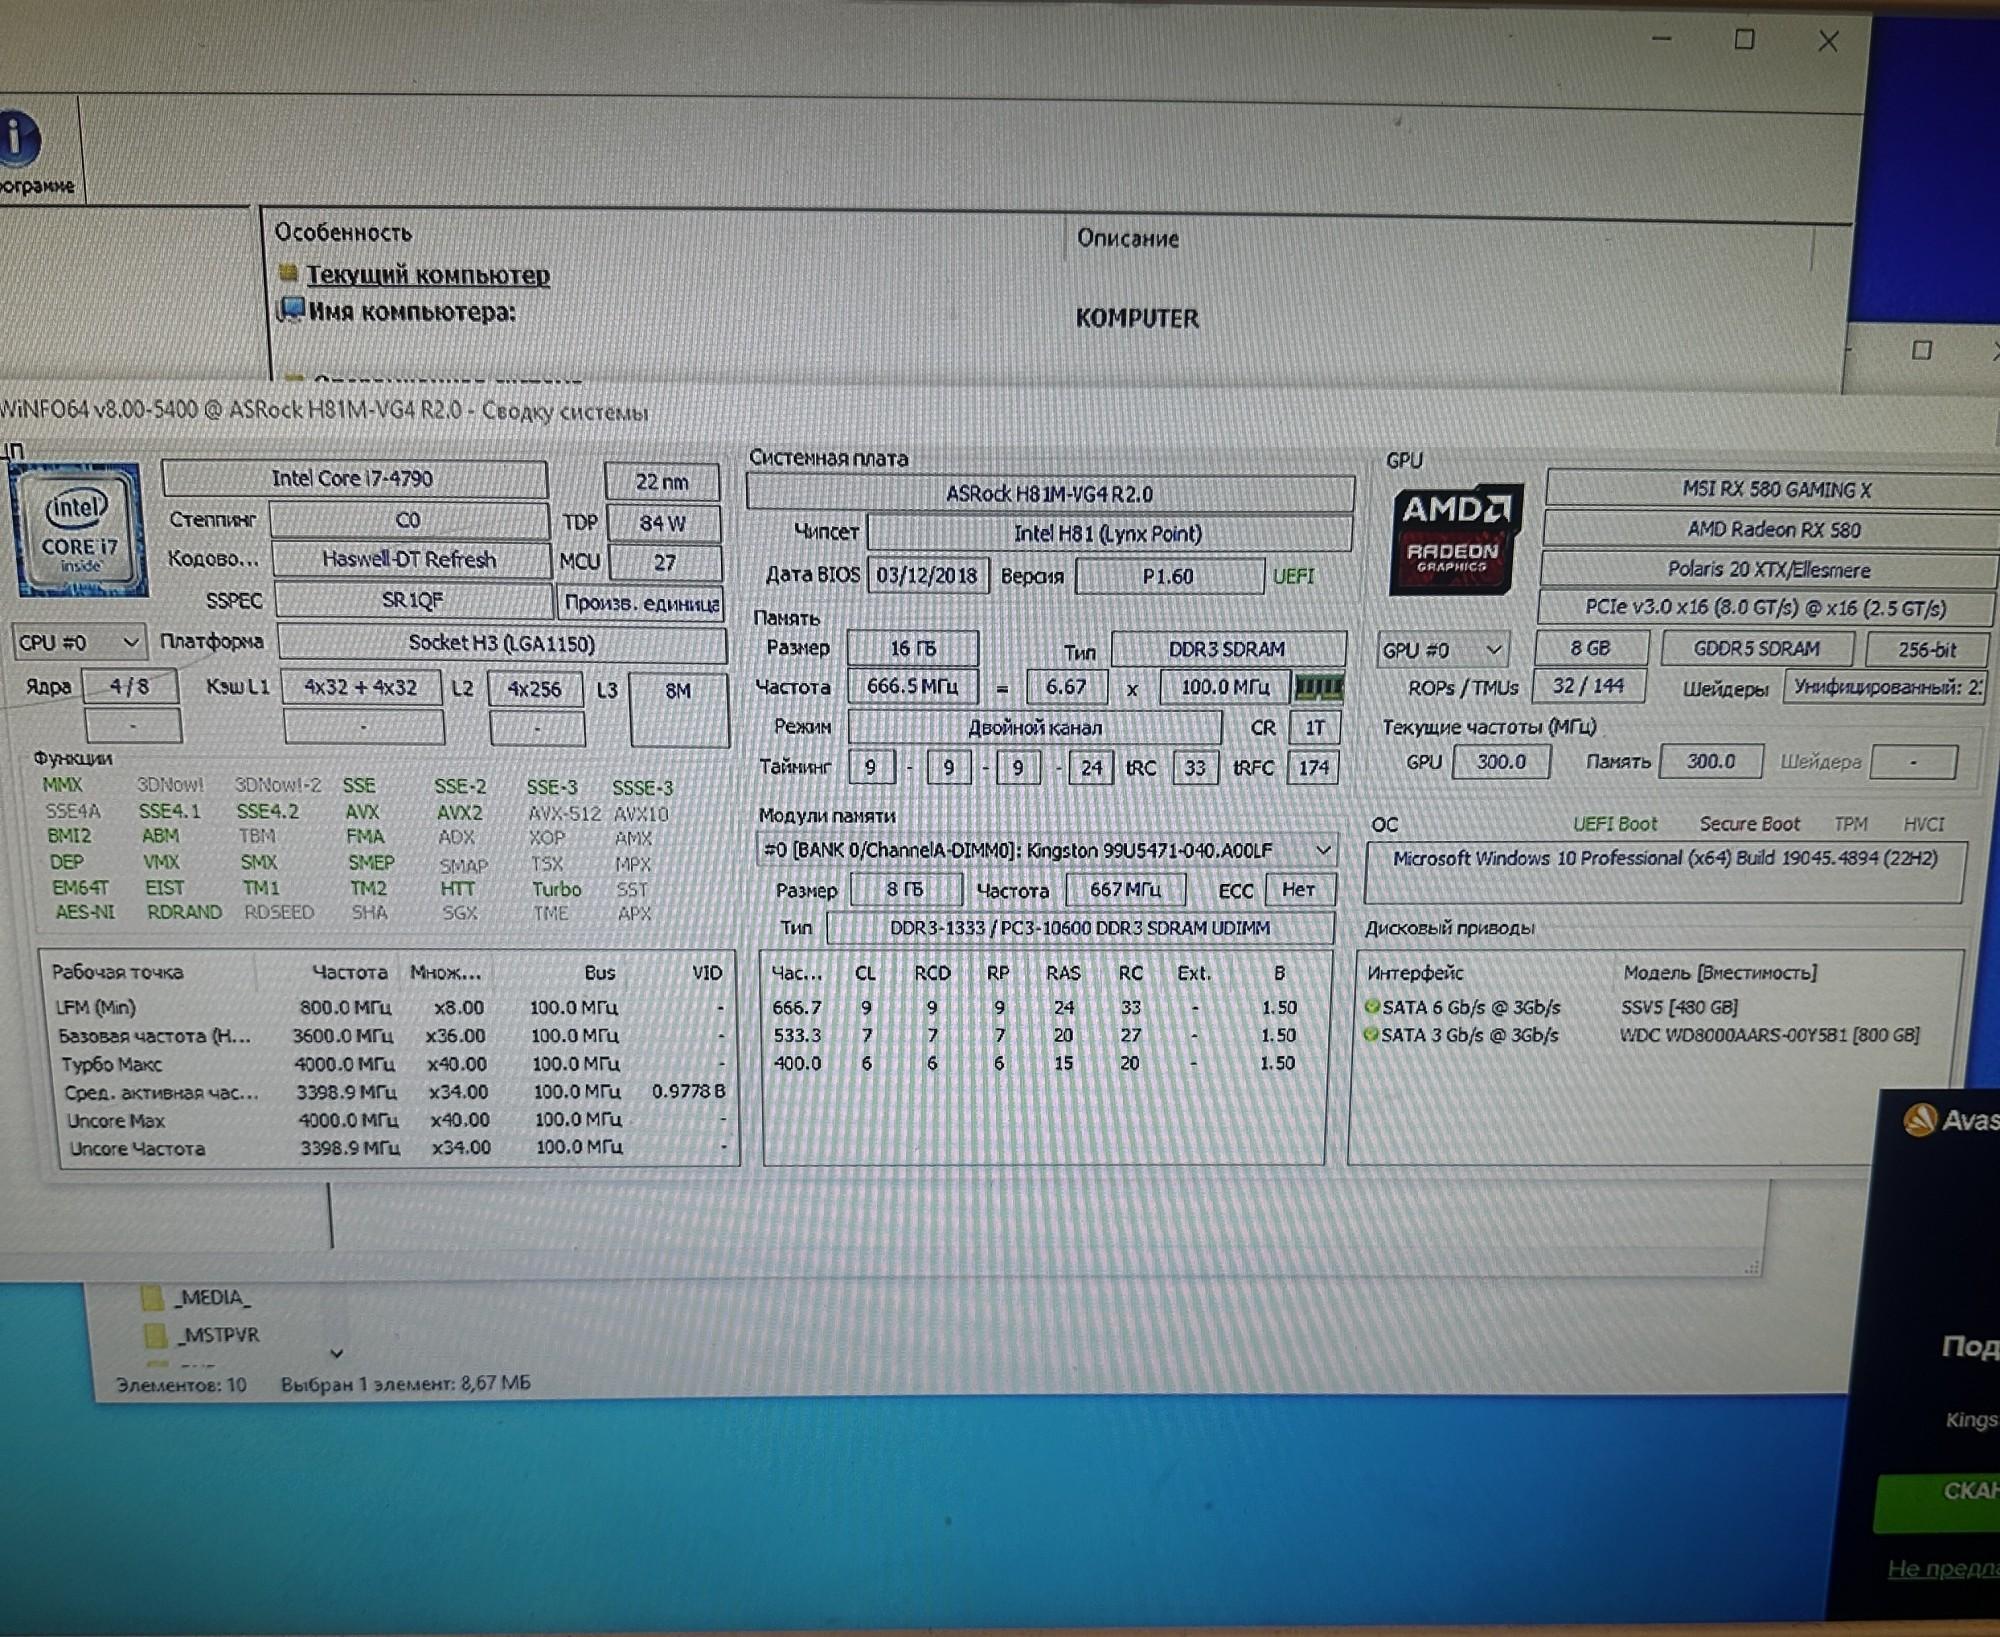Click the '256-bit' bus width field
Screen dimensions: 2000x1637
[x=1927, y=650]
